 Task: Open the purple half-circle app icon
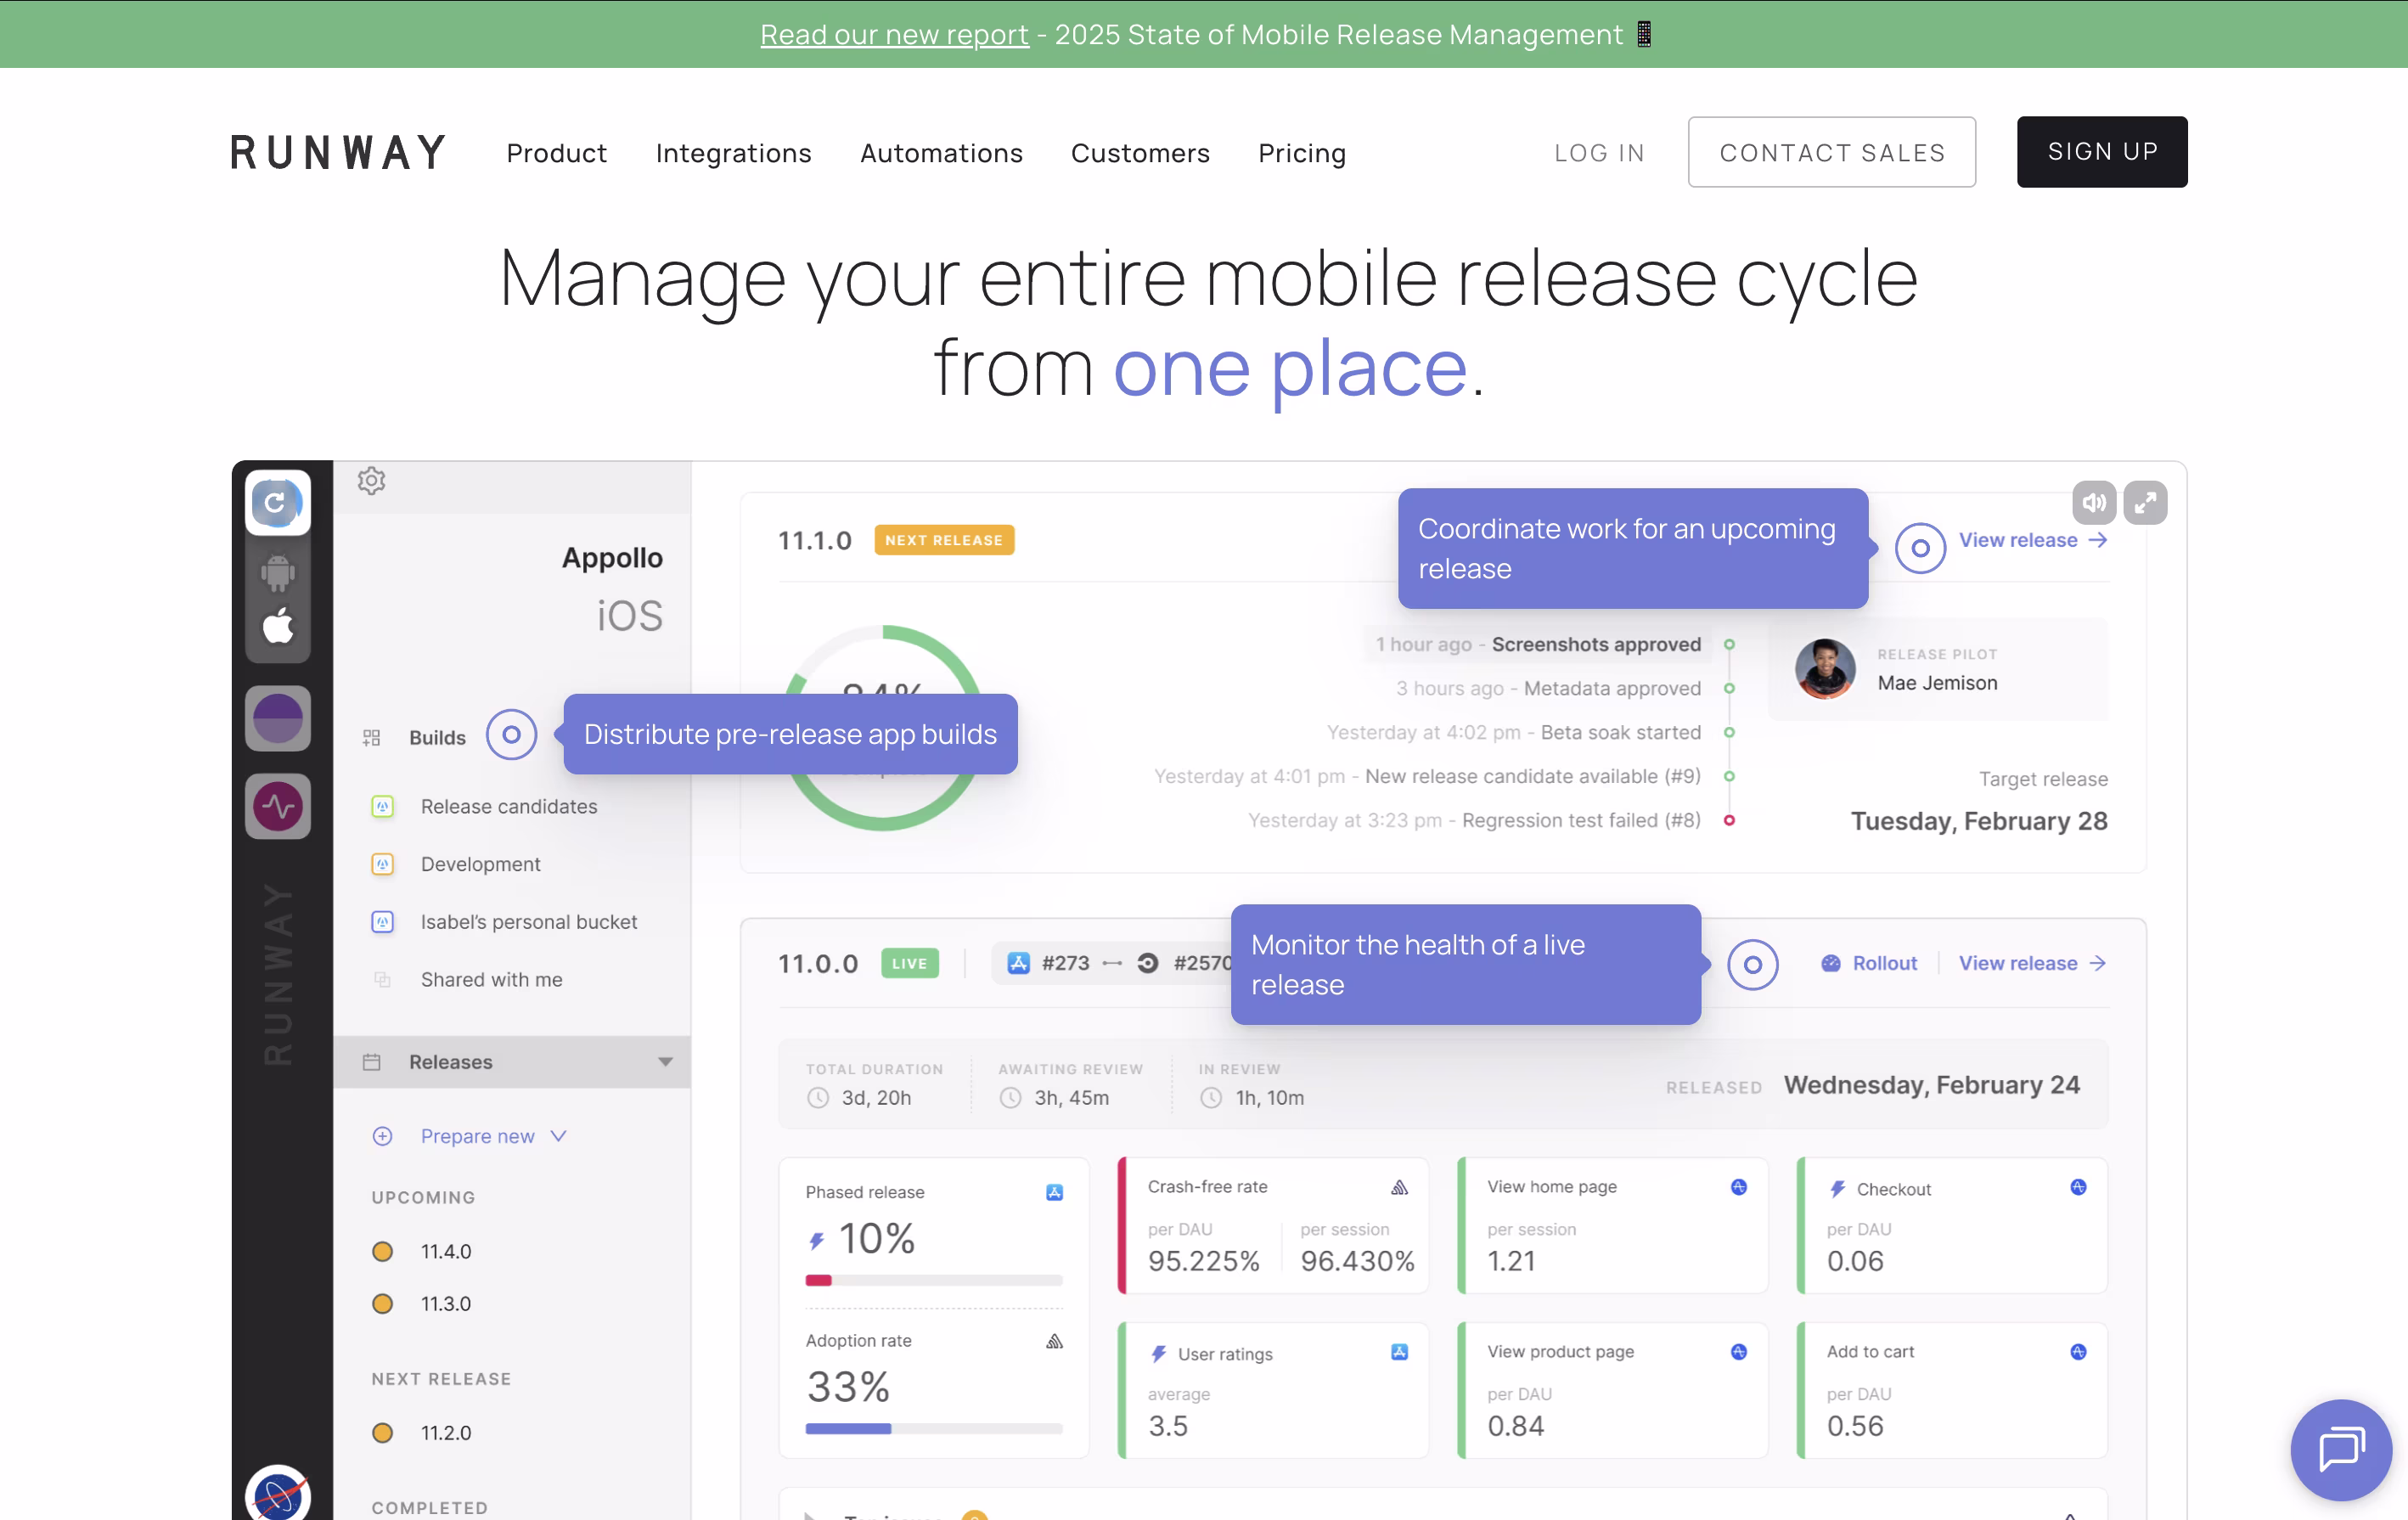point(278,719)
